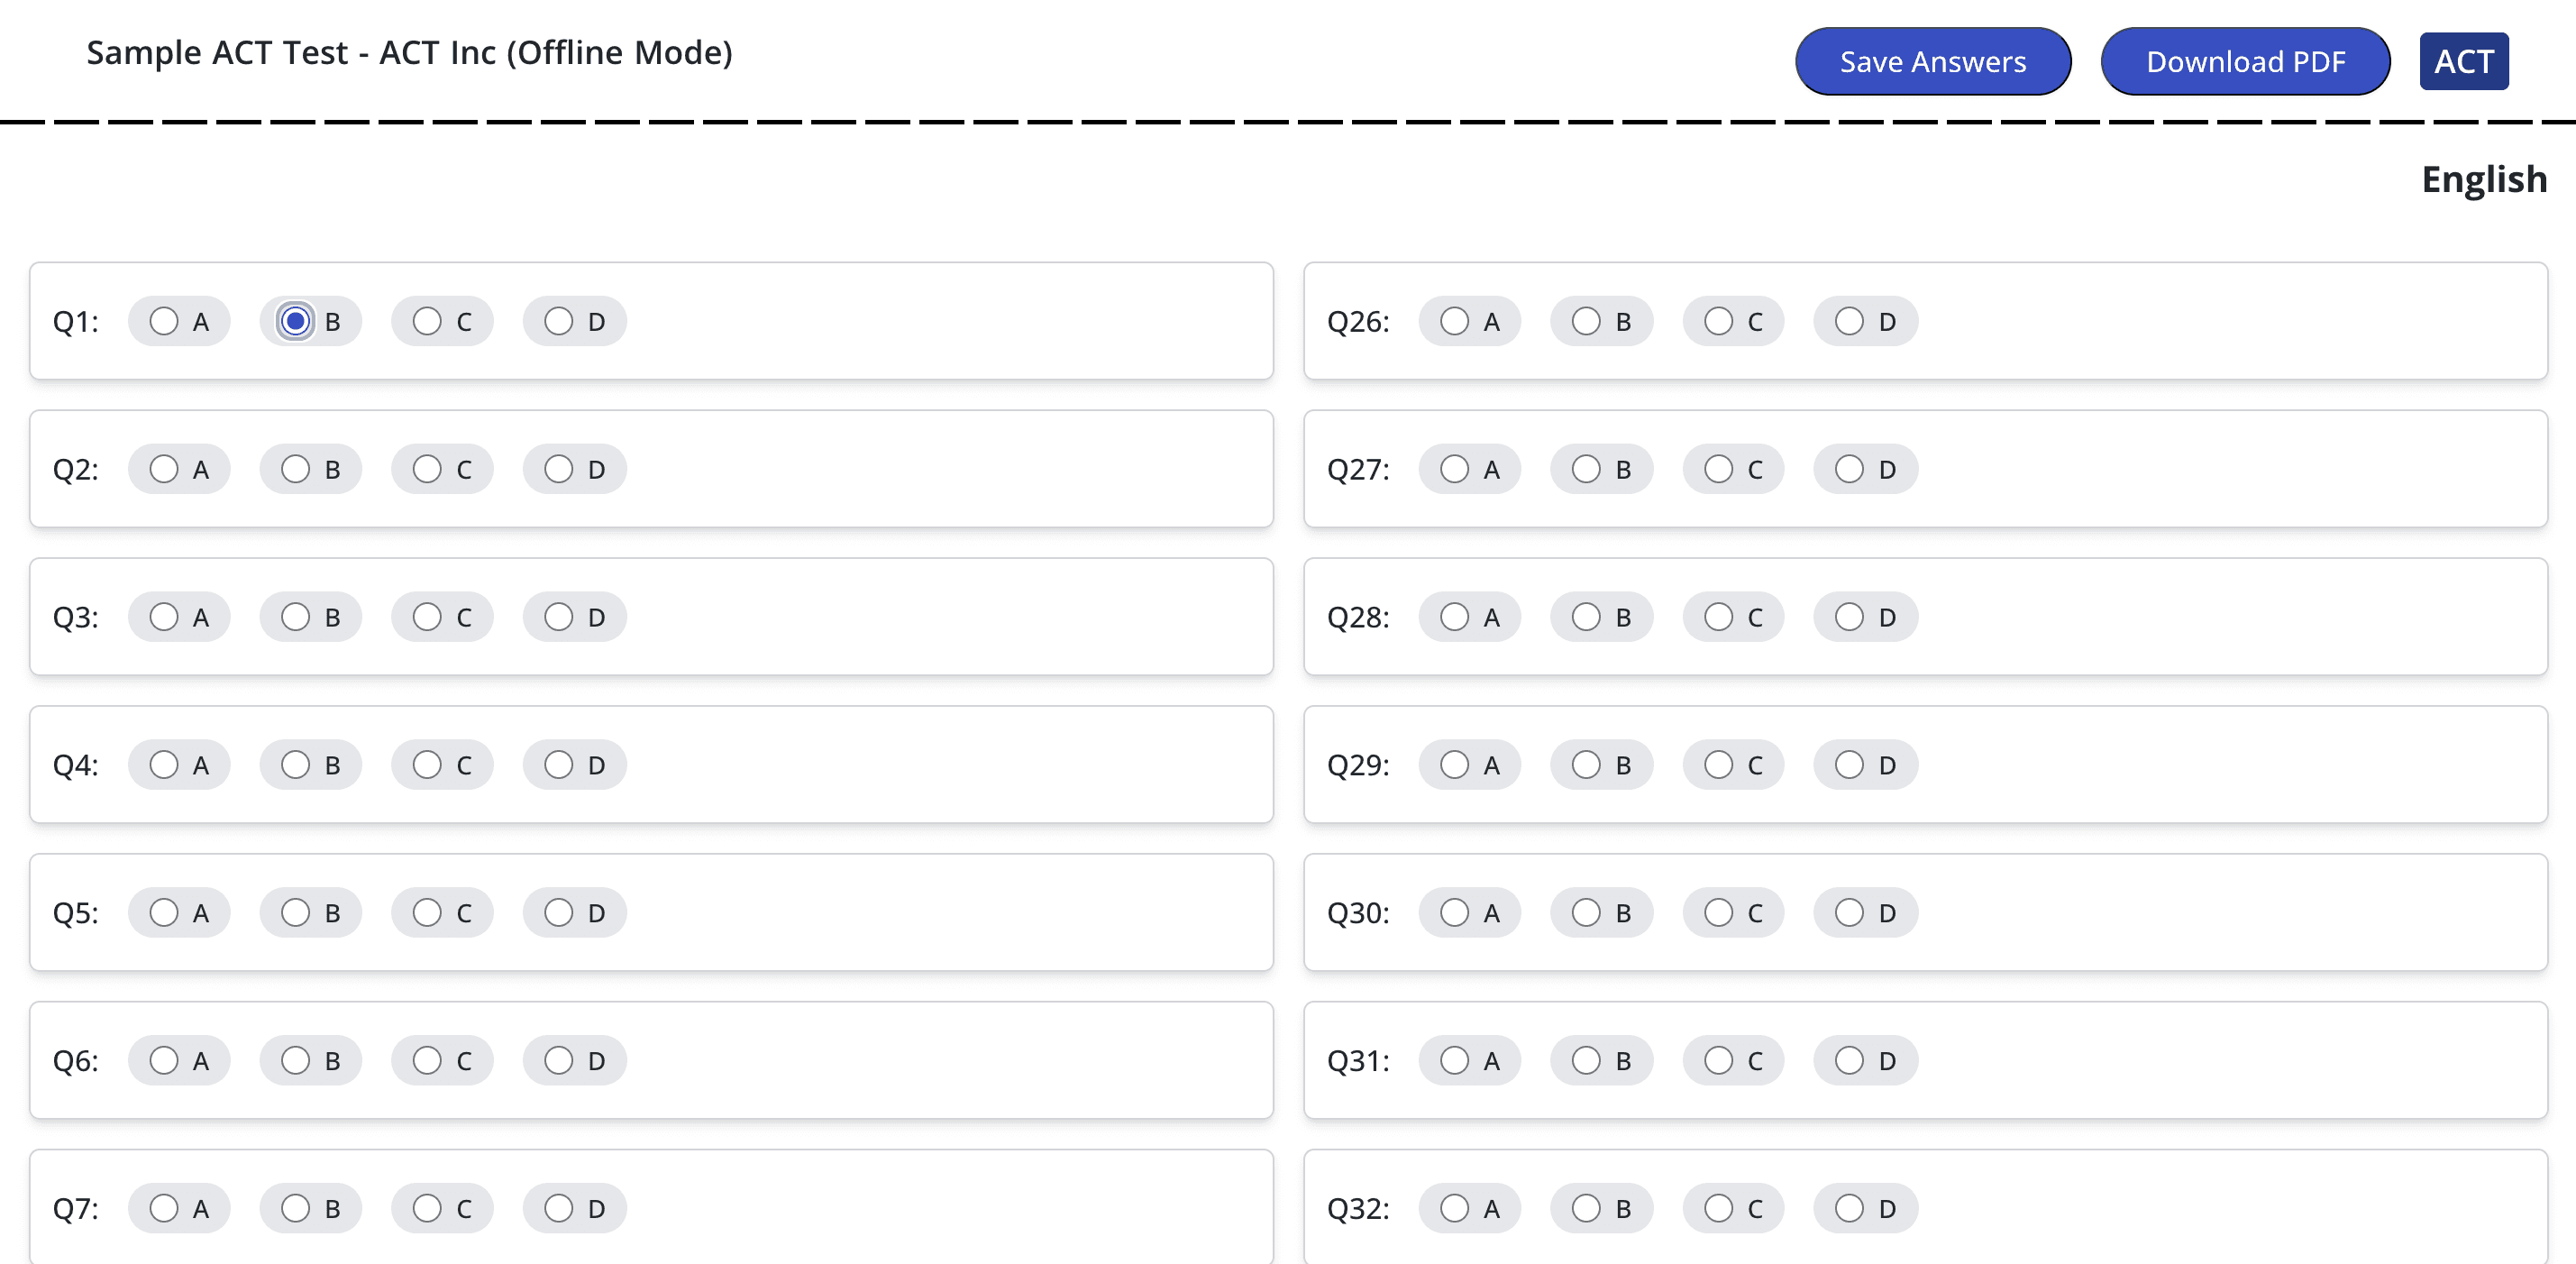This screenshot has width=2576, height=1264.
Task: Mark answer A for Q31
Action: pyautogui.click(x=1454, y=1060)
